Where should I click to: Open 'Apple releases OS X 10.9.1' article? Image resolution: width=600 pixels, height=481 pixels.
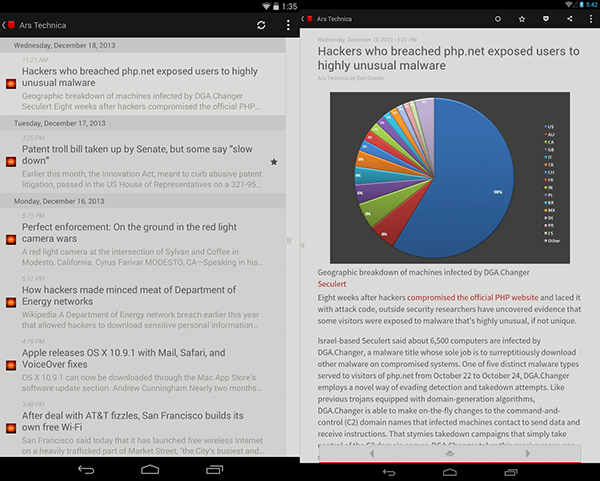142,365
